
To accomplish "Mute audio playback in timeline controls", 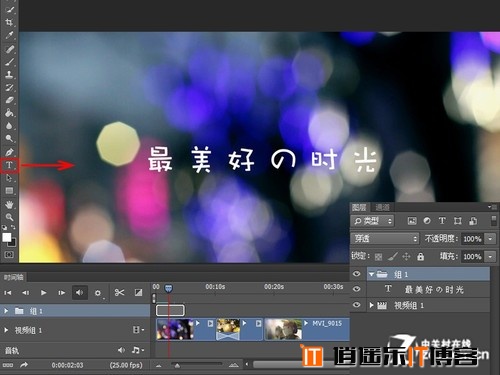I will coord(79,293).
